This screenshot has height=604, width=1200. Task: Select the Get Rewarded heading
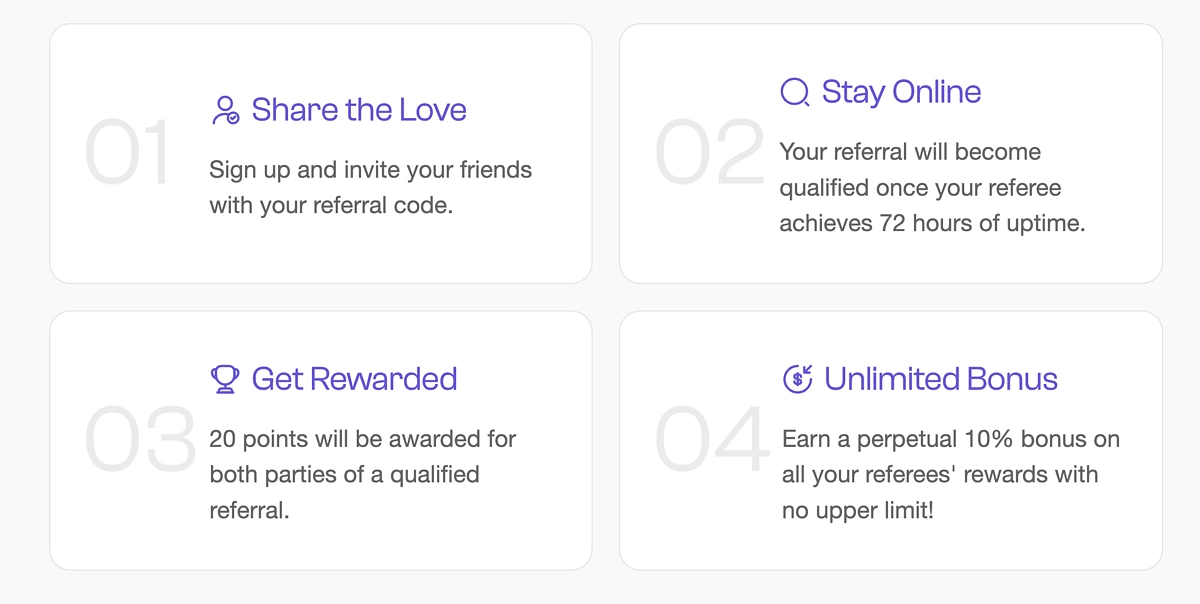tap(354, 379)
